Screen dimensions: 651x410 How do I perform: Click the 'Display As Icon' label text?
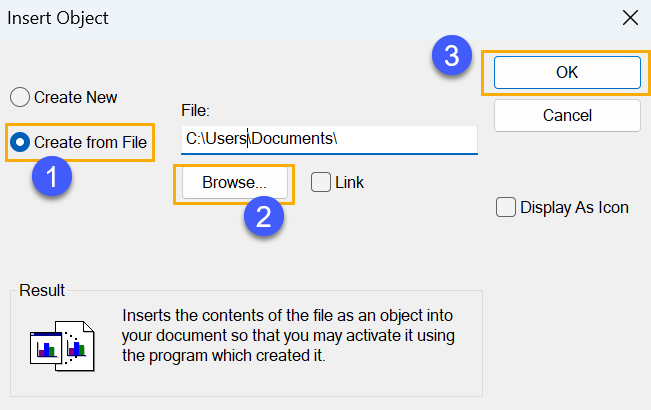pos(574,207)
